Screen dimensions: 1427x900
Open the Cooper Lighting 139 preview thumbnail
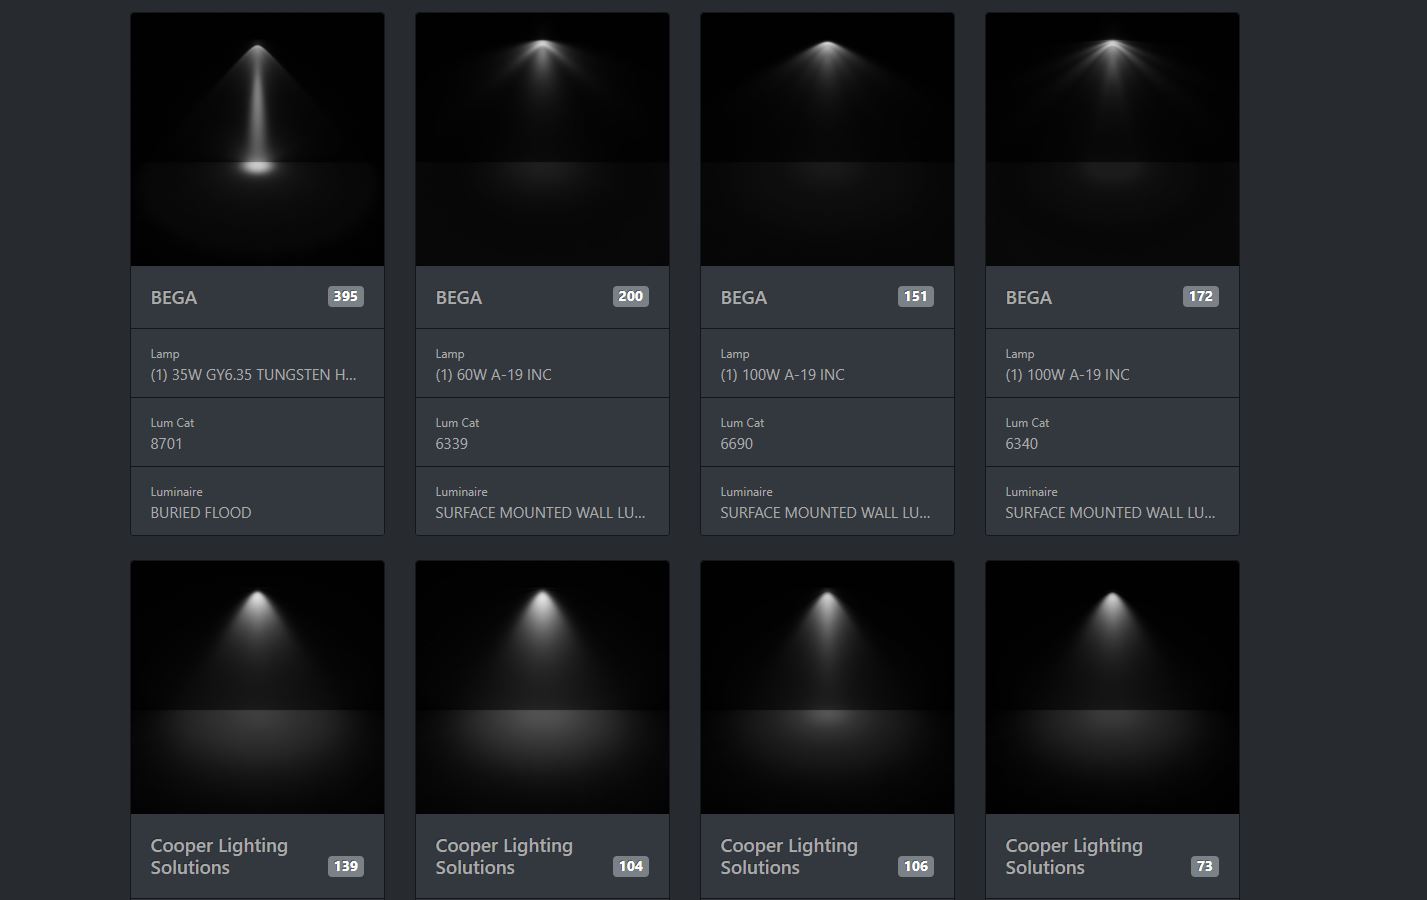pos(257,687)
